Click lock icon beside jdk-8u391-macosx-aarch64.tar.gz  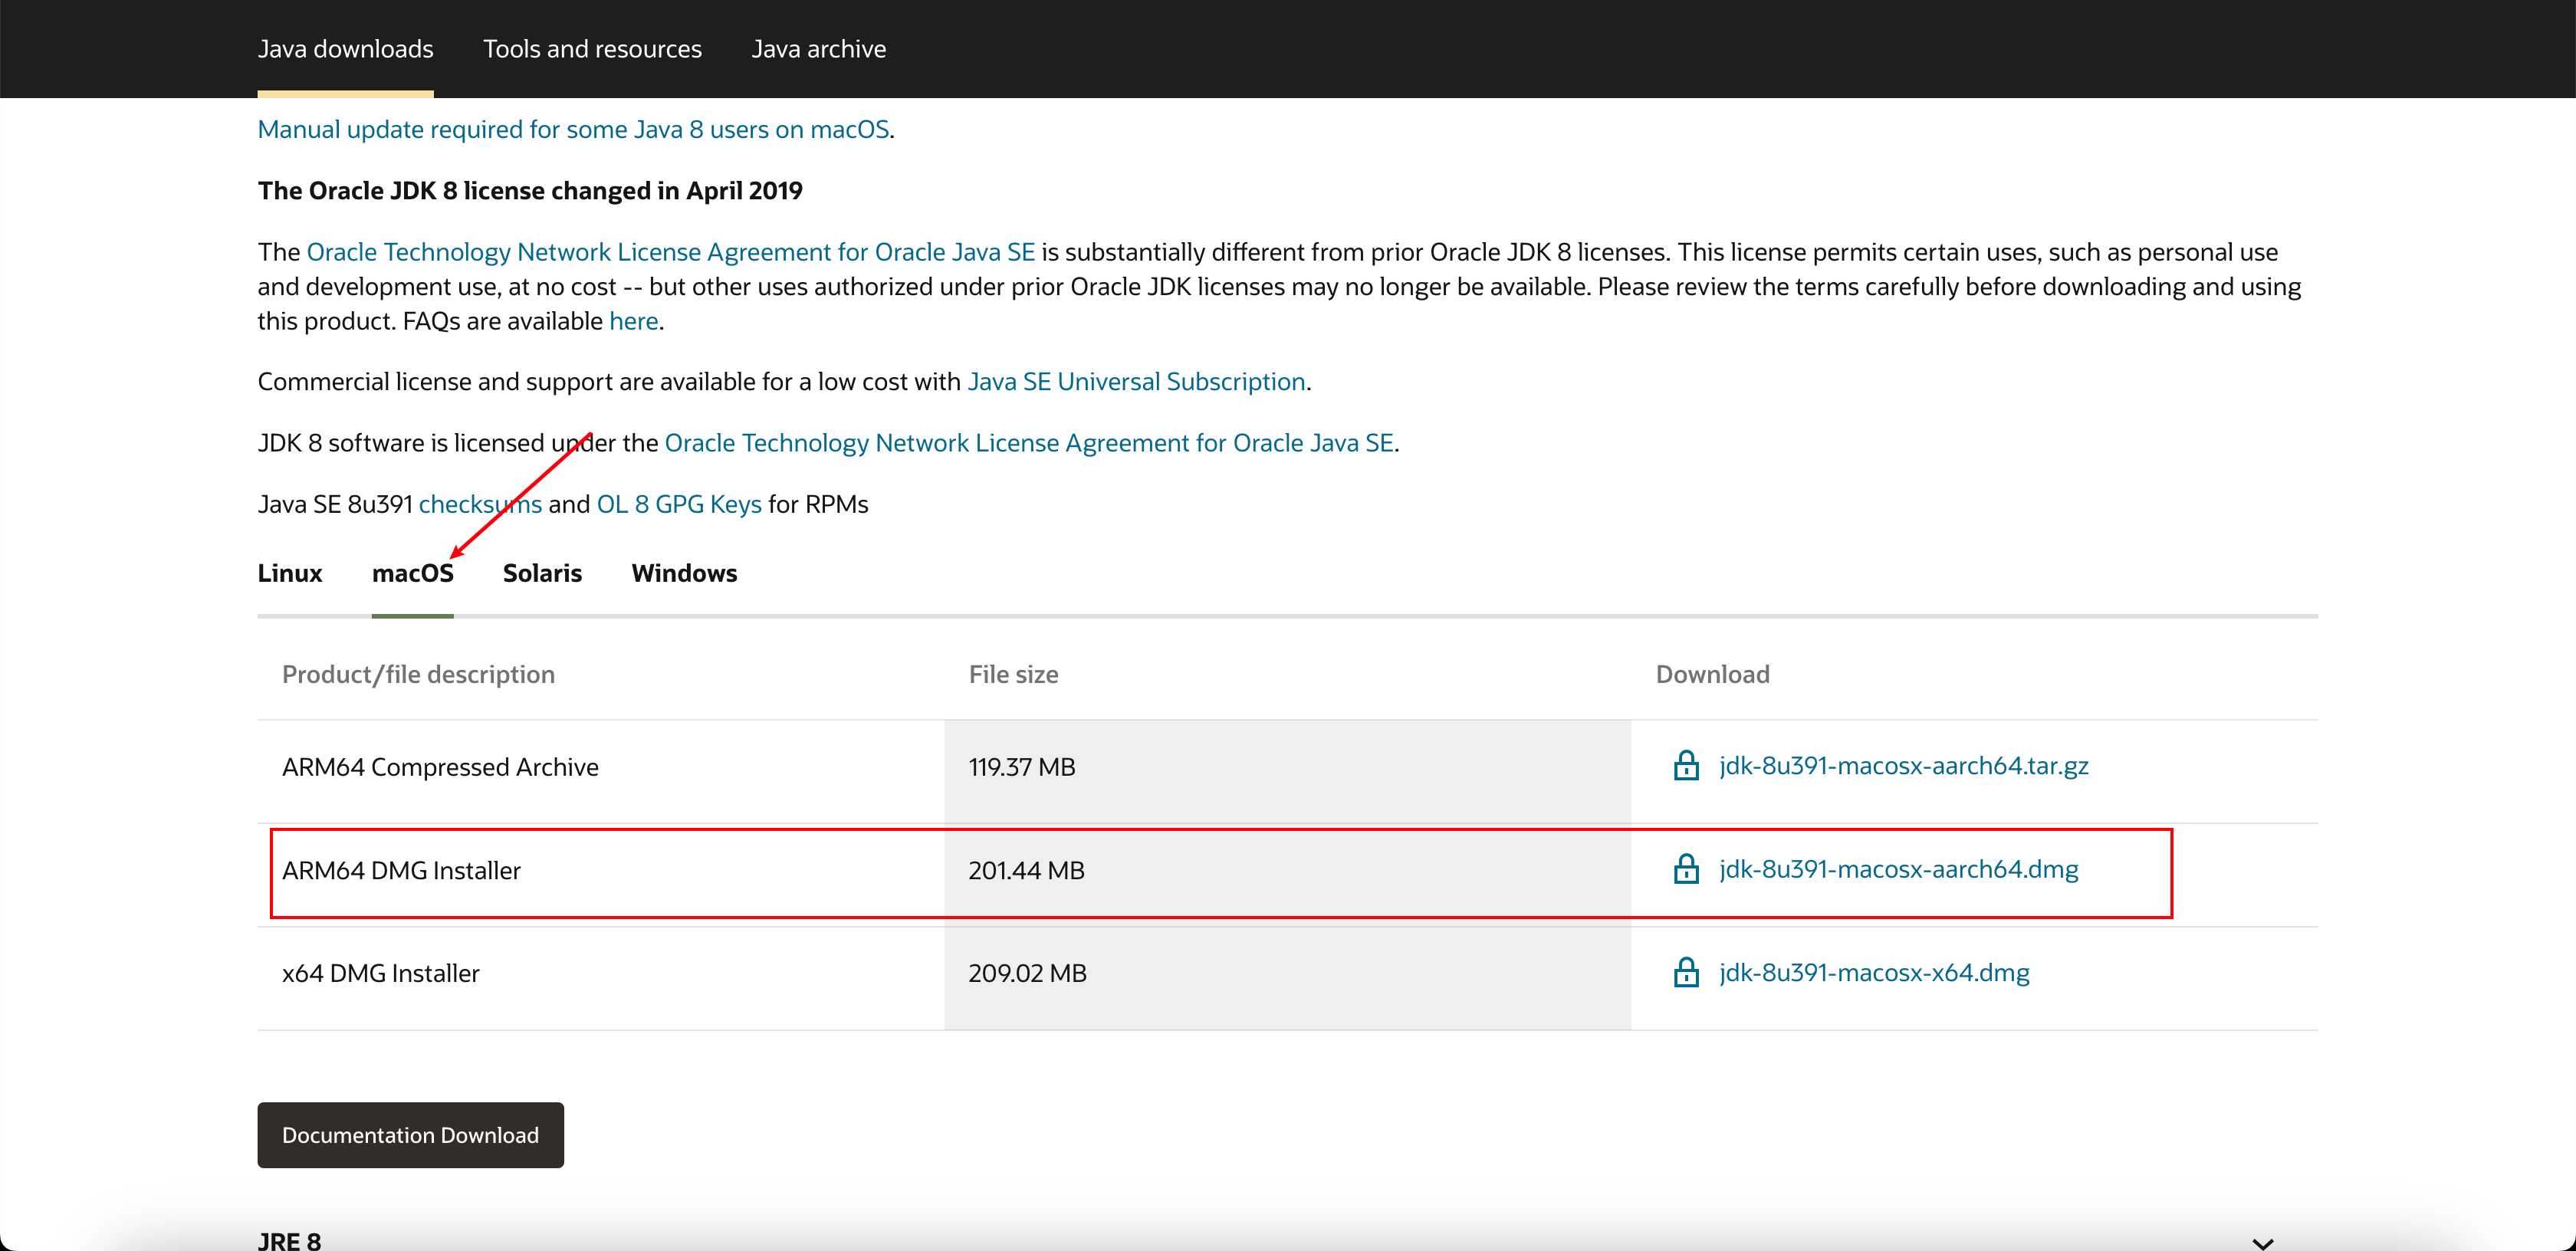pos(1686,766)
